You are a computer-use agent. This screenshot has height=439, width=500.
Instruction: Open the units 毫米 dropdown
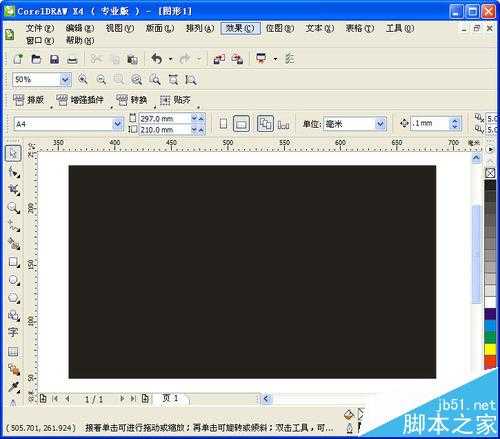tap(380, 124)
